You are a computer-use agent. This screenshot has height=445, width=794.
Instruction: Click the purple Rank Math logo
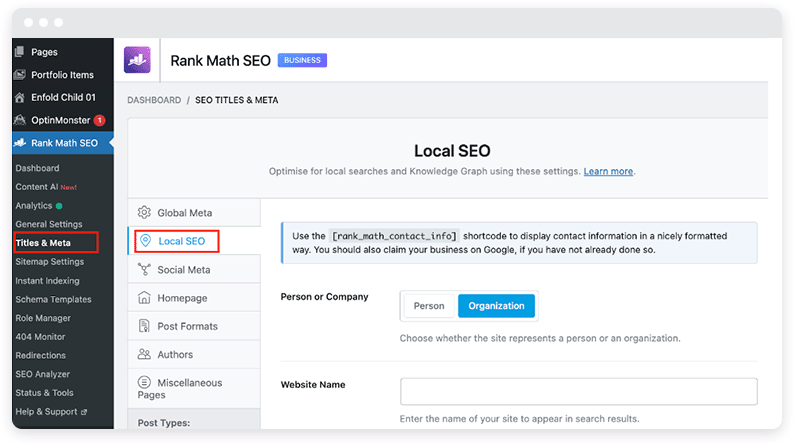tap(137, 60)
